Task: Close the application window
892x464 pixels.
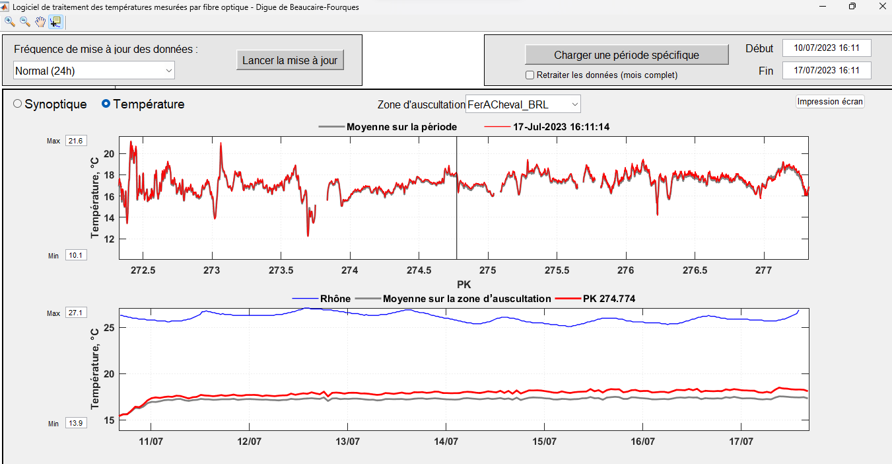Action: pyautogui.click(x=880, y=6)
